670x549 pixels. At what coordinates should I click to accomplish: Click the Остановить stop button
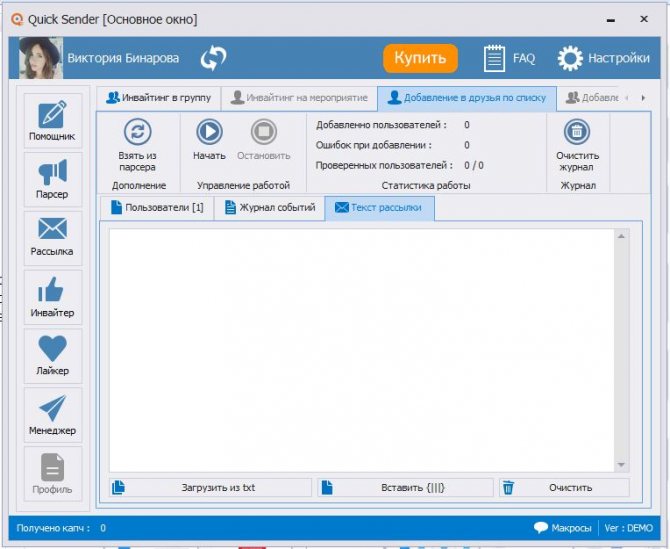point(264,132)
